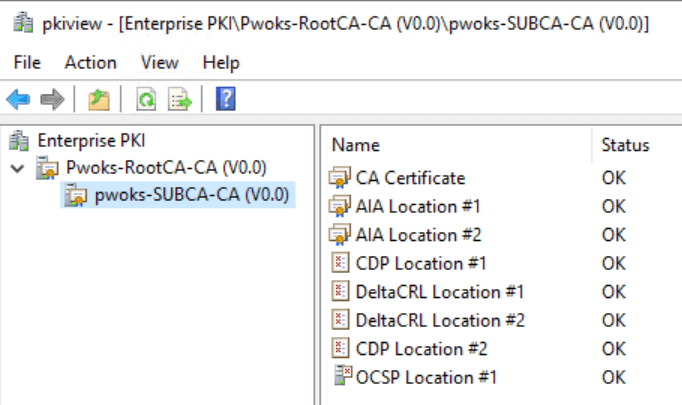Click the OK status of CA Certificate

(x=614, y=178)
